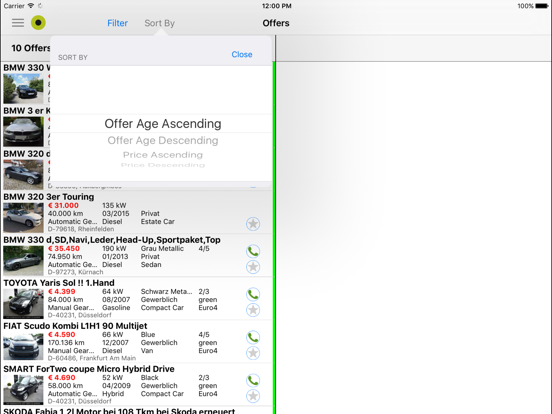Tap location D-79618, Rheinfelden
The image size is (552, 414).
coord(81,229)
